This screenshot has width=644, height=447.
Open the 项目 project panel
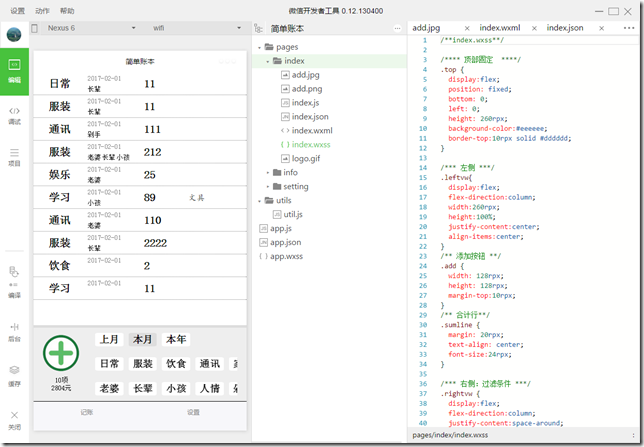pyautogui.click(x=14, y=157)
